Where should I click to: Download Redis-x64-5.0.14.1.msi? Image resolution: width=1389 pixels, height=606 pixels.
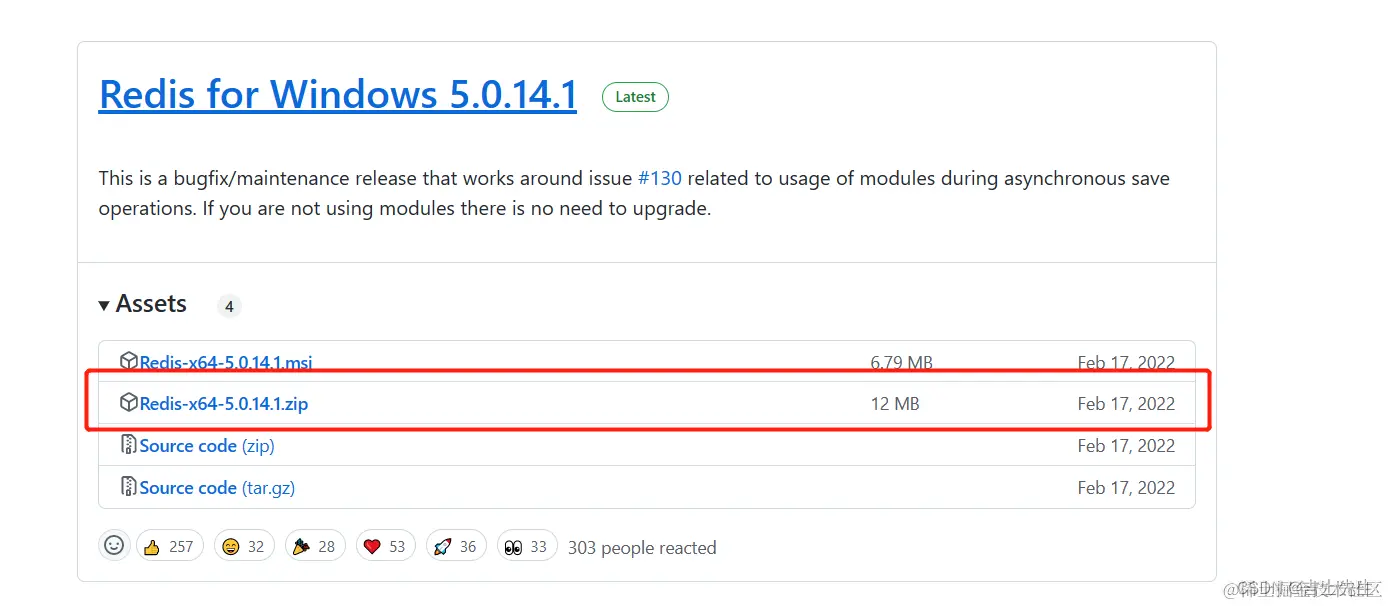pyautogui.click(x=226, y=363)
